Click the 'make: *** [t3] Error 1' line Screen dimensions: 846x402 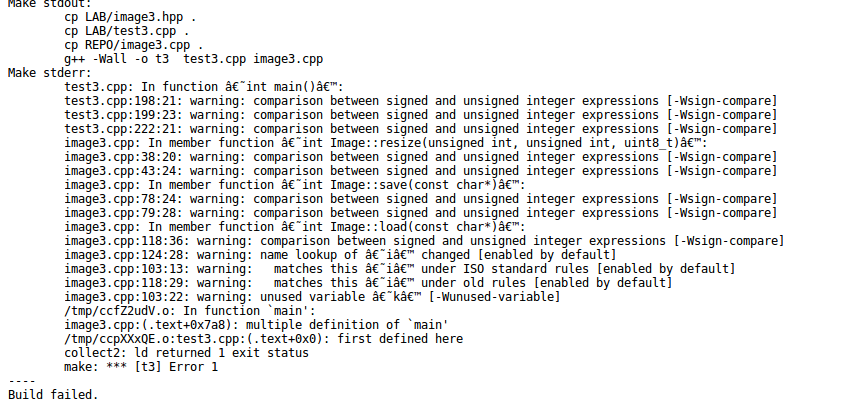pos(141,367)
